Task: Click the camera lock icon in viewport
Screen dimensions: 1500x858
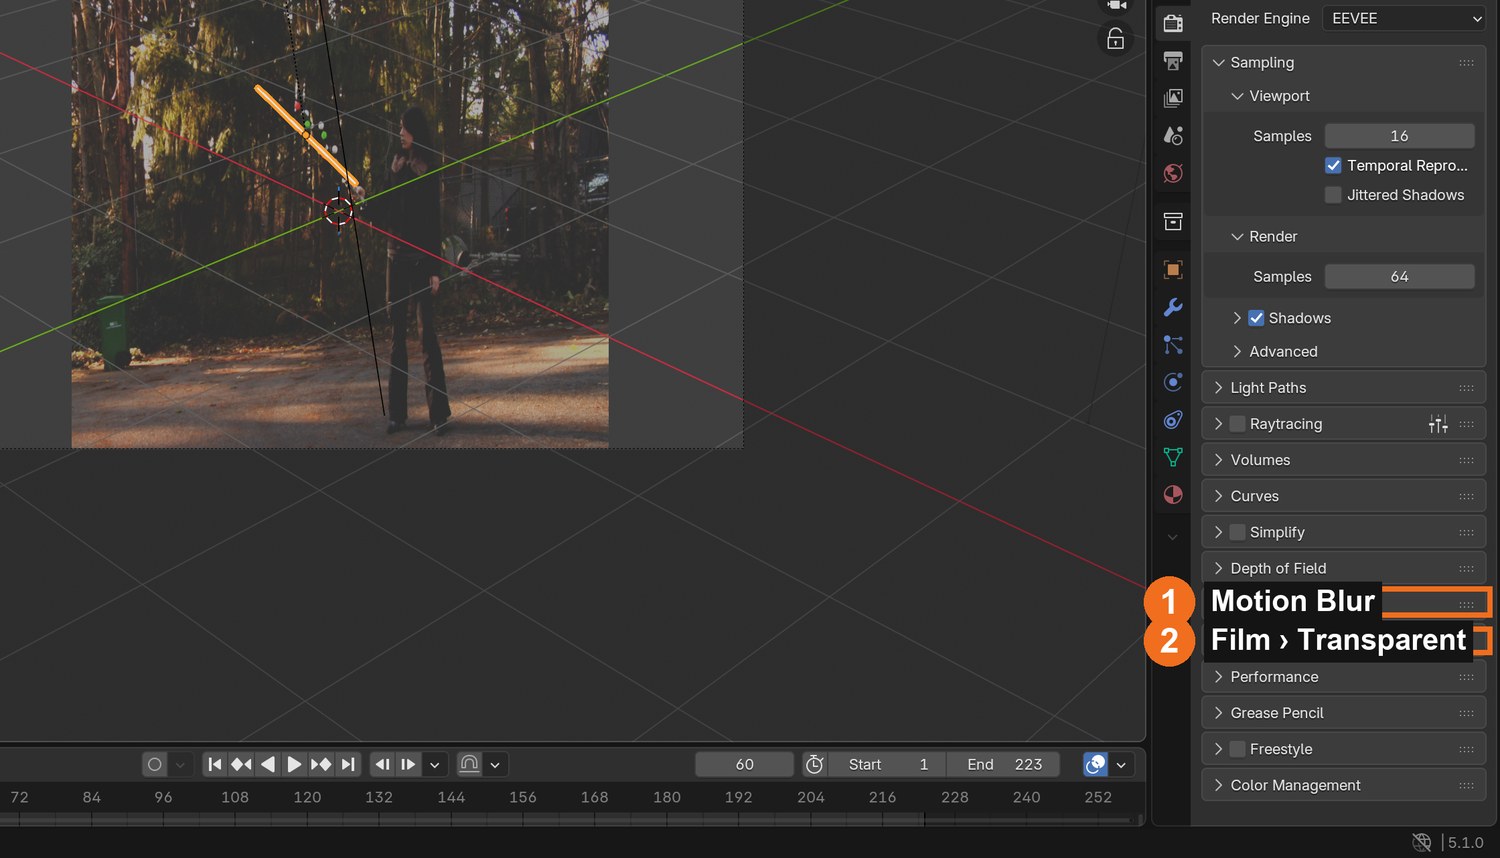Action: click(x=1115, y=39)
